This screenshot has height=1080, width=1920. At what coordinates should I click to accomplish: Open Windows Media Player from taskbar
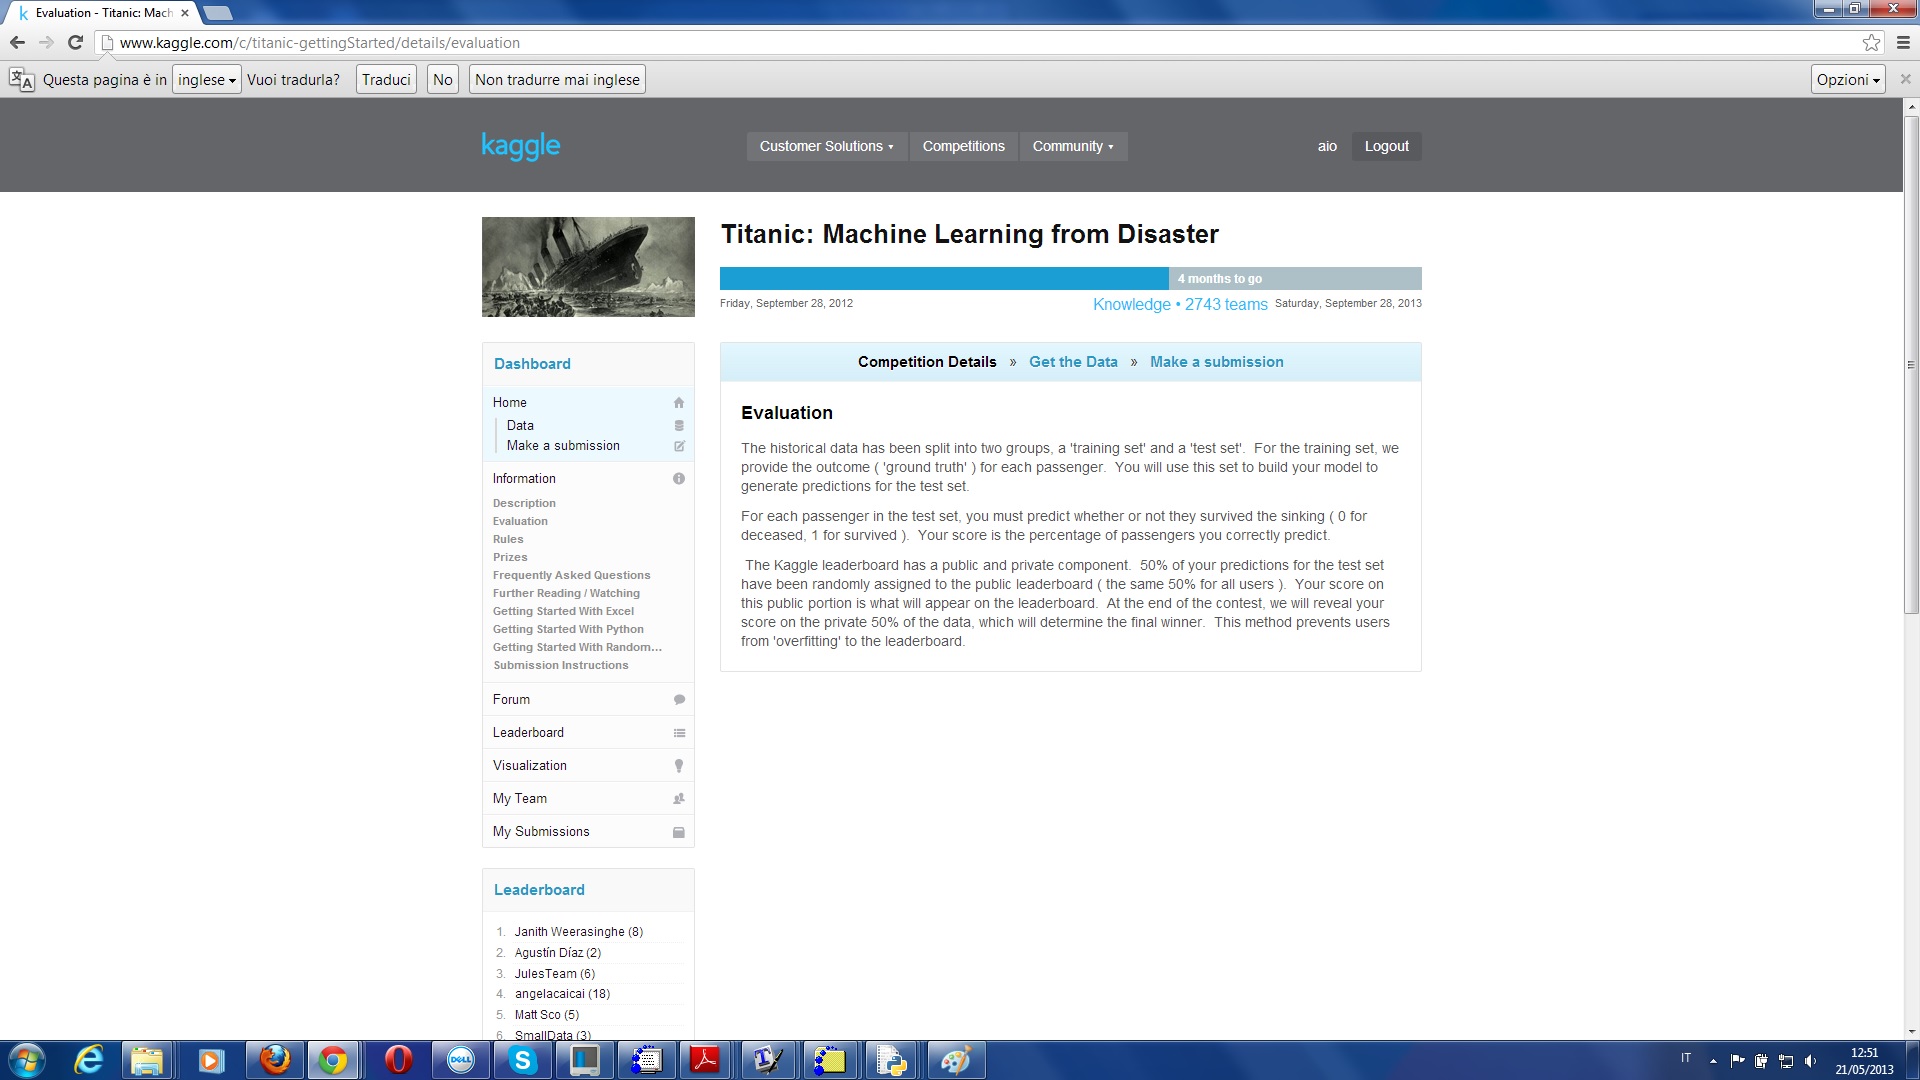click(210, 1060)
